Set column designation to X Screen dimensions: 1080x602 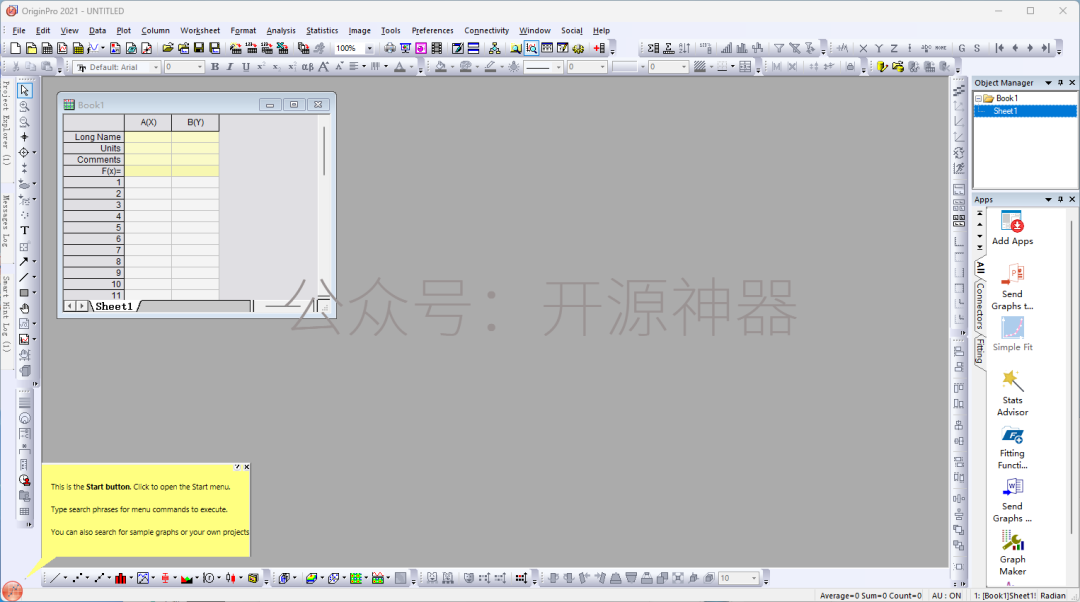(x=863, y=48)
